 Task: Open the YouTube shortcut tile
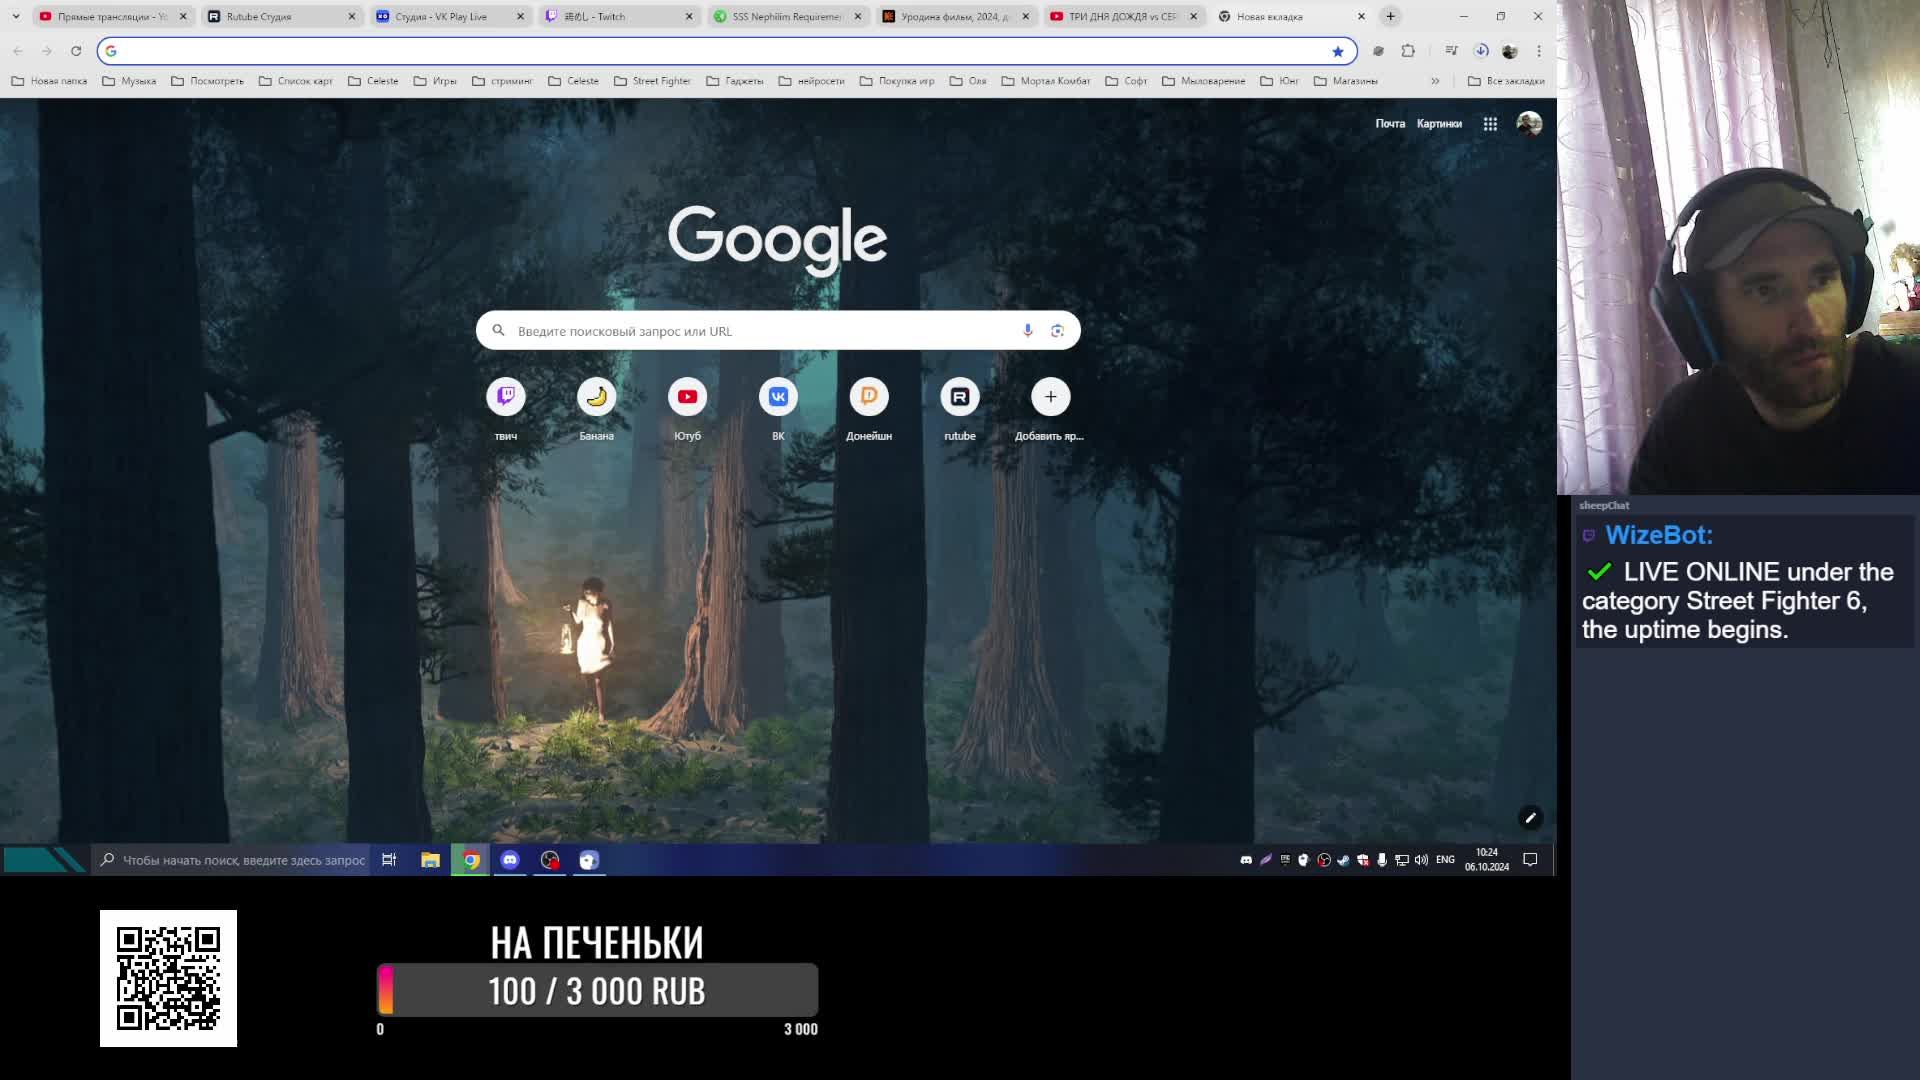[687, 397]
